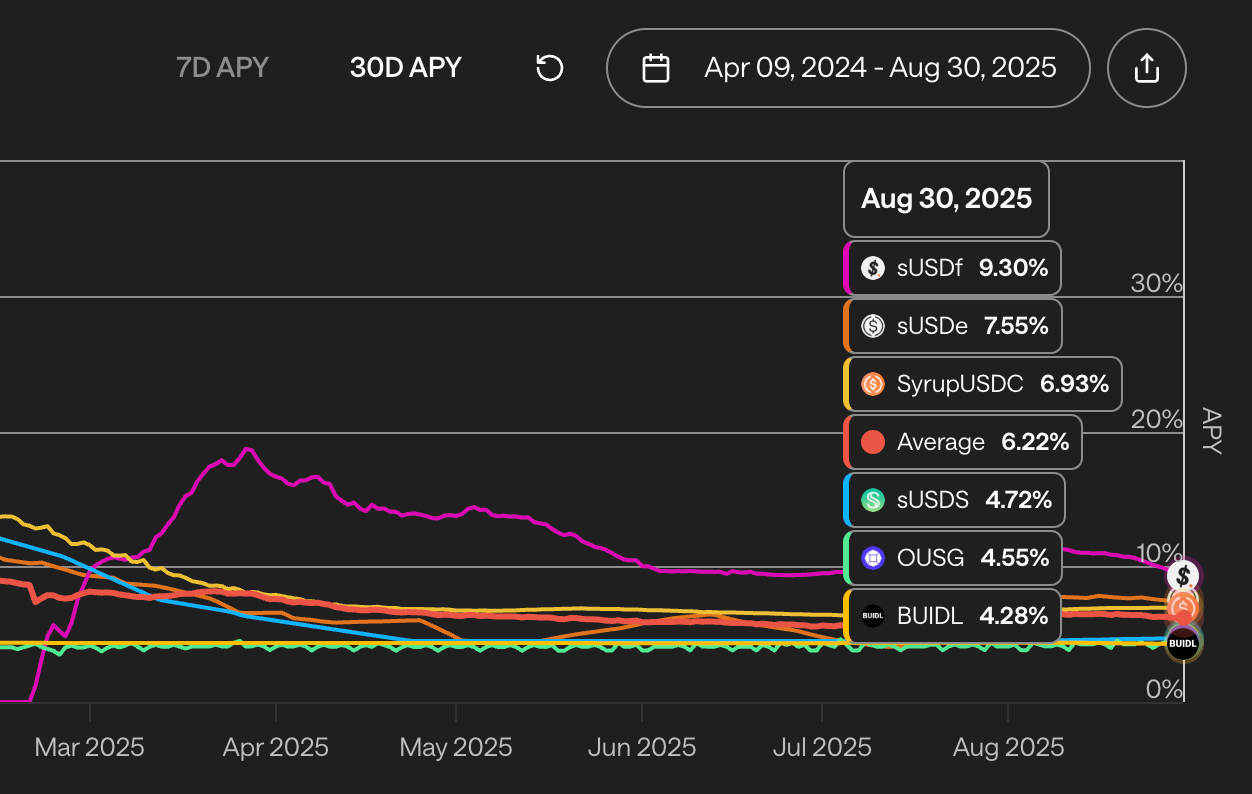Viewport: 1252px width, 794px height.
Task: Click the sUSDf marker at chart line end
Action: click(1184, 575)
